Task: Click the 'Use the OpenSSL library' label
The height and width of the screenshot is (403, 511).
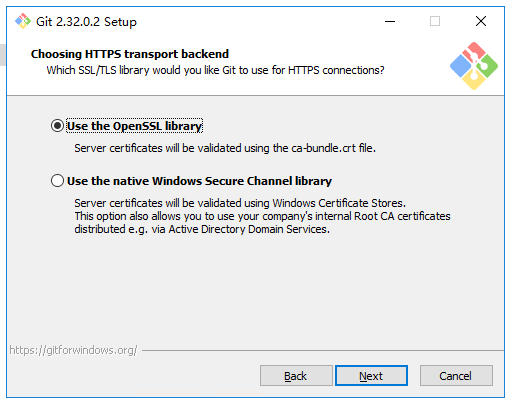Action: [134, 126]
